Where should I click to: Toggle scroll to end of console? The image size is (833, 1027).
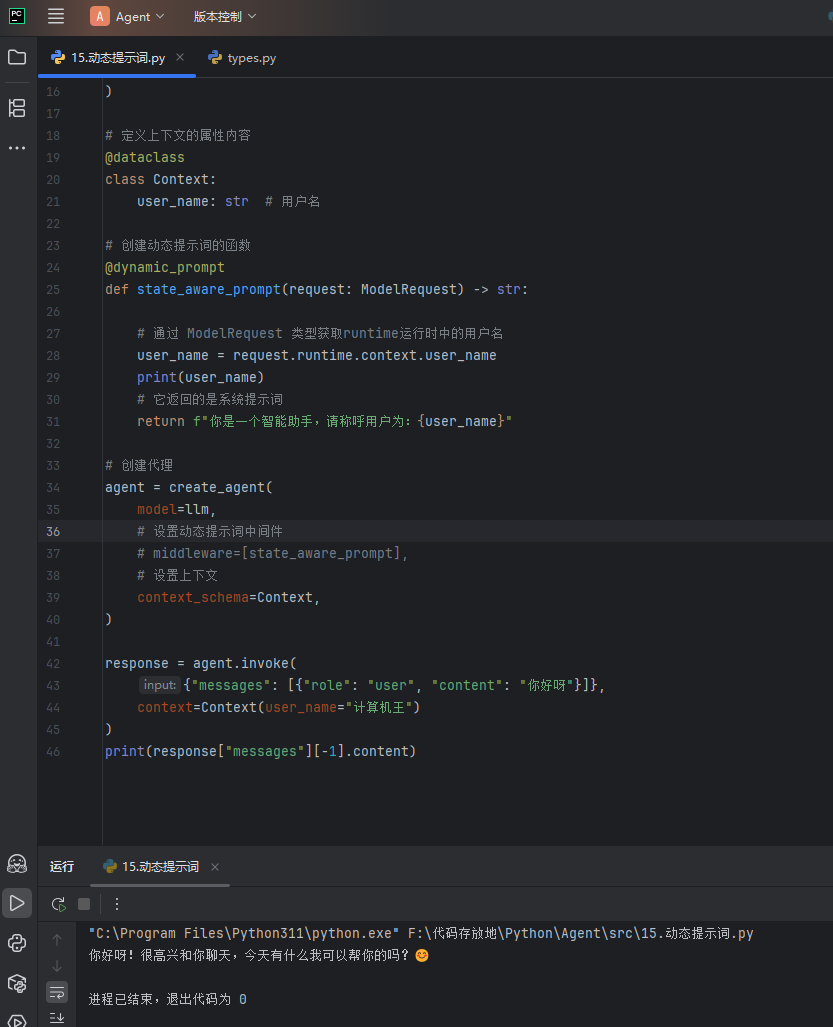tap(57, 1017)
